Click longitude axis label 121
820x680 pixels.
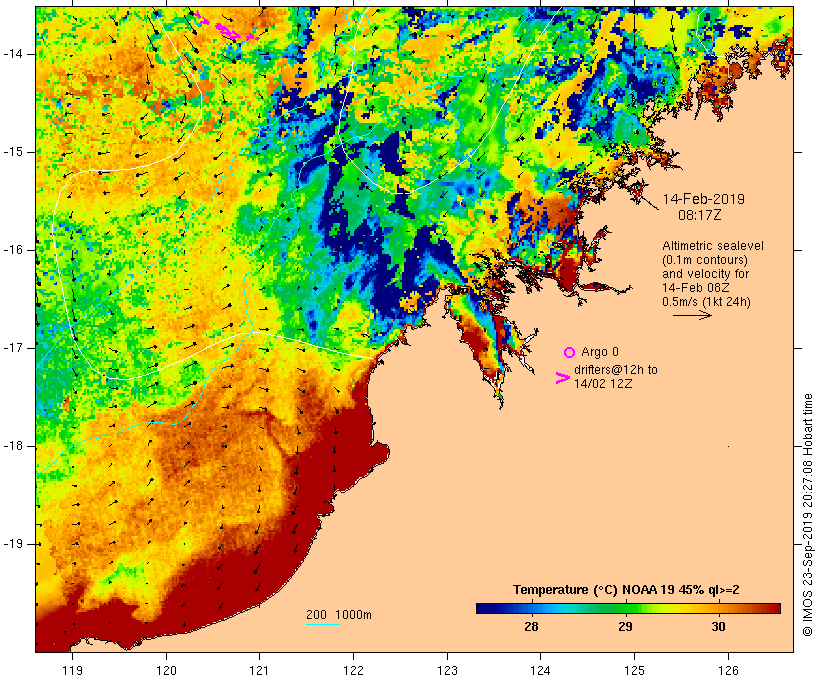coord(260,670)
